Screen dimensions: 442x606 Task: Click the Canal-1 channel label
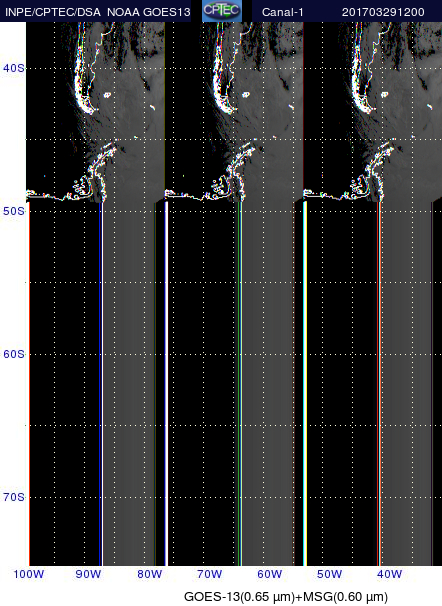point(282,12)
